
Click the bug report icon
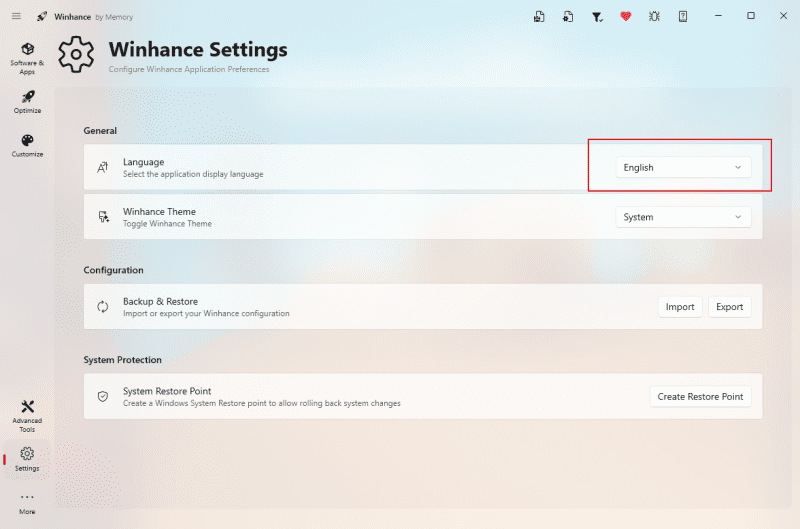(654, 17)
